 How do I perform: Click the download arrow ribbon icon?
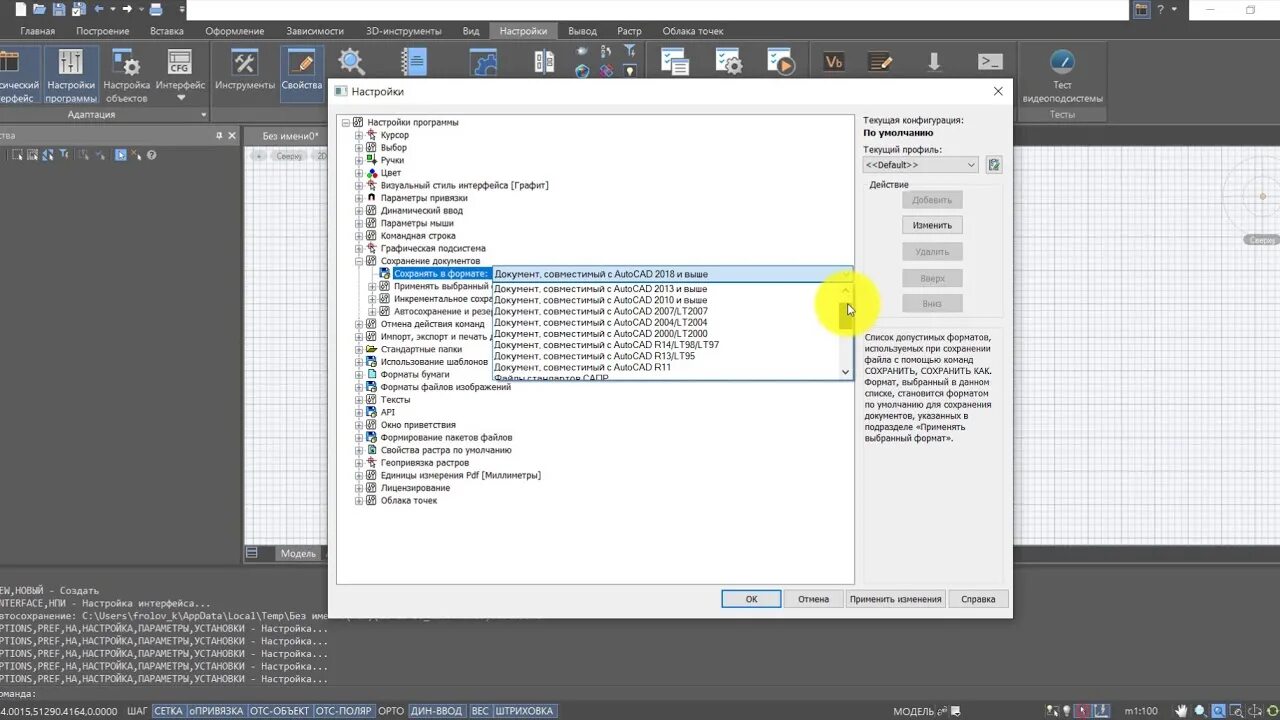[934, 62]
